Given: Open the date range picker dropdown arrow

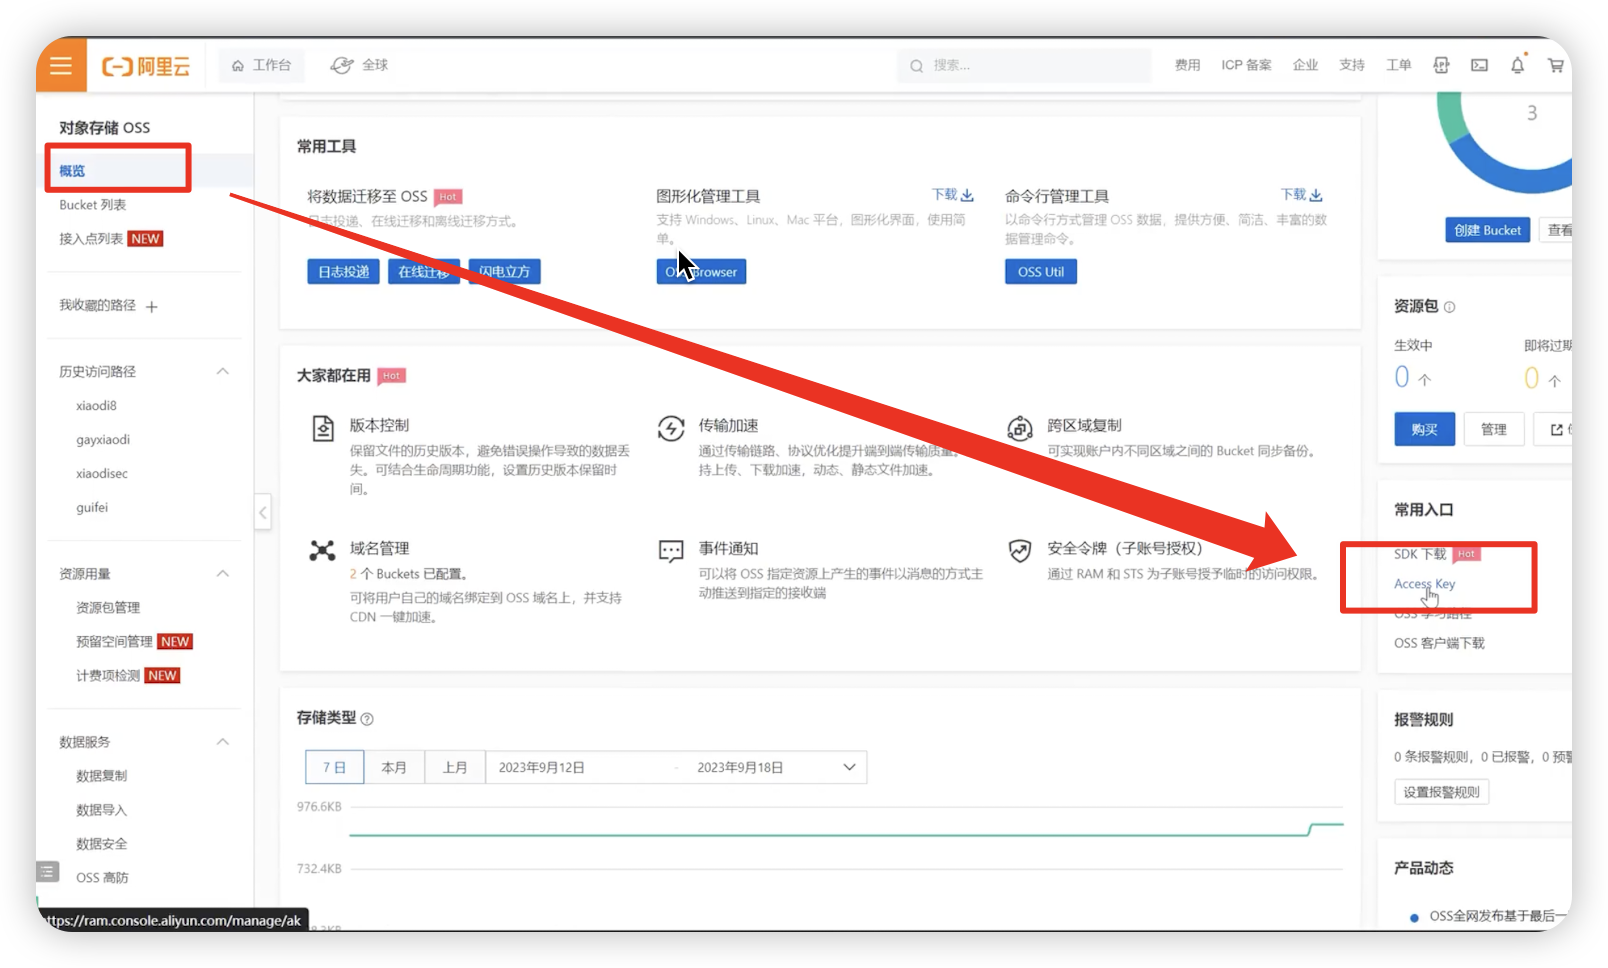Looking at the screenshot, I should [x=849, y=768].
